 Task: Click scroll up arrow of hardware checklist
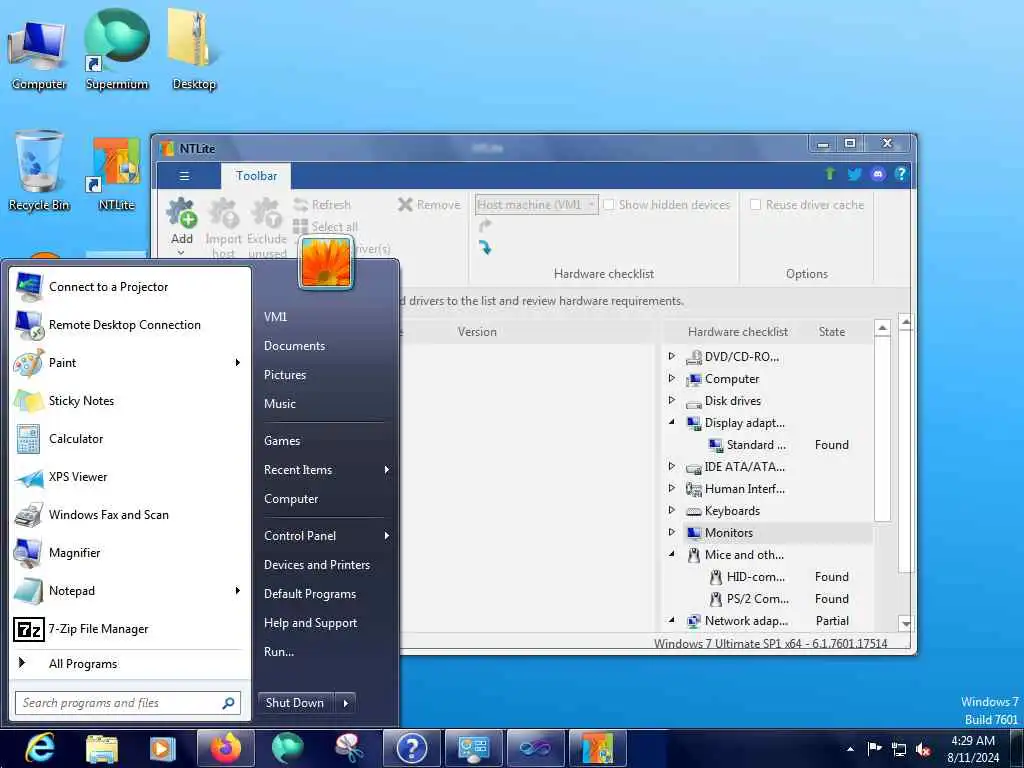click(882, 327)
